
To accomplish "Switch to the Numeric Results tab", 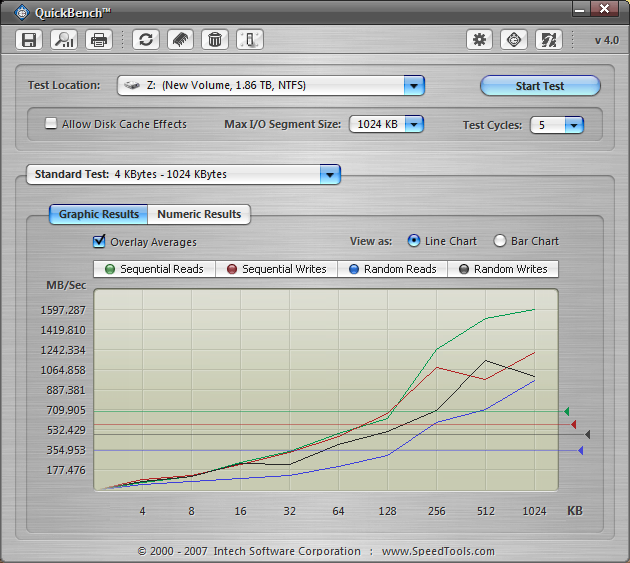I will tap(199, 214).
